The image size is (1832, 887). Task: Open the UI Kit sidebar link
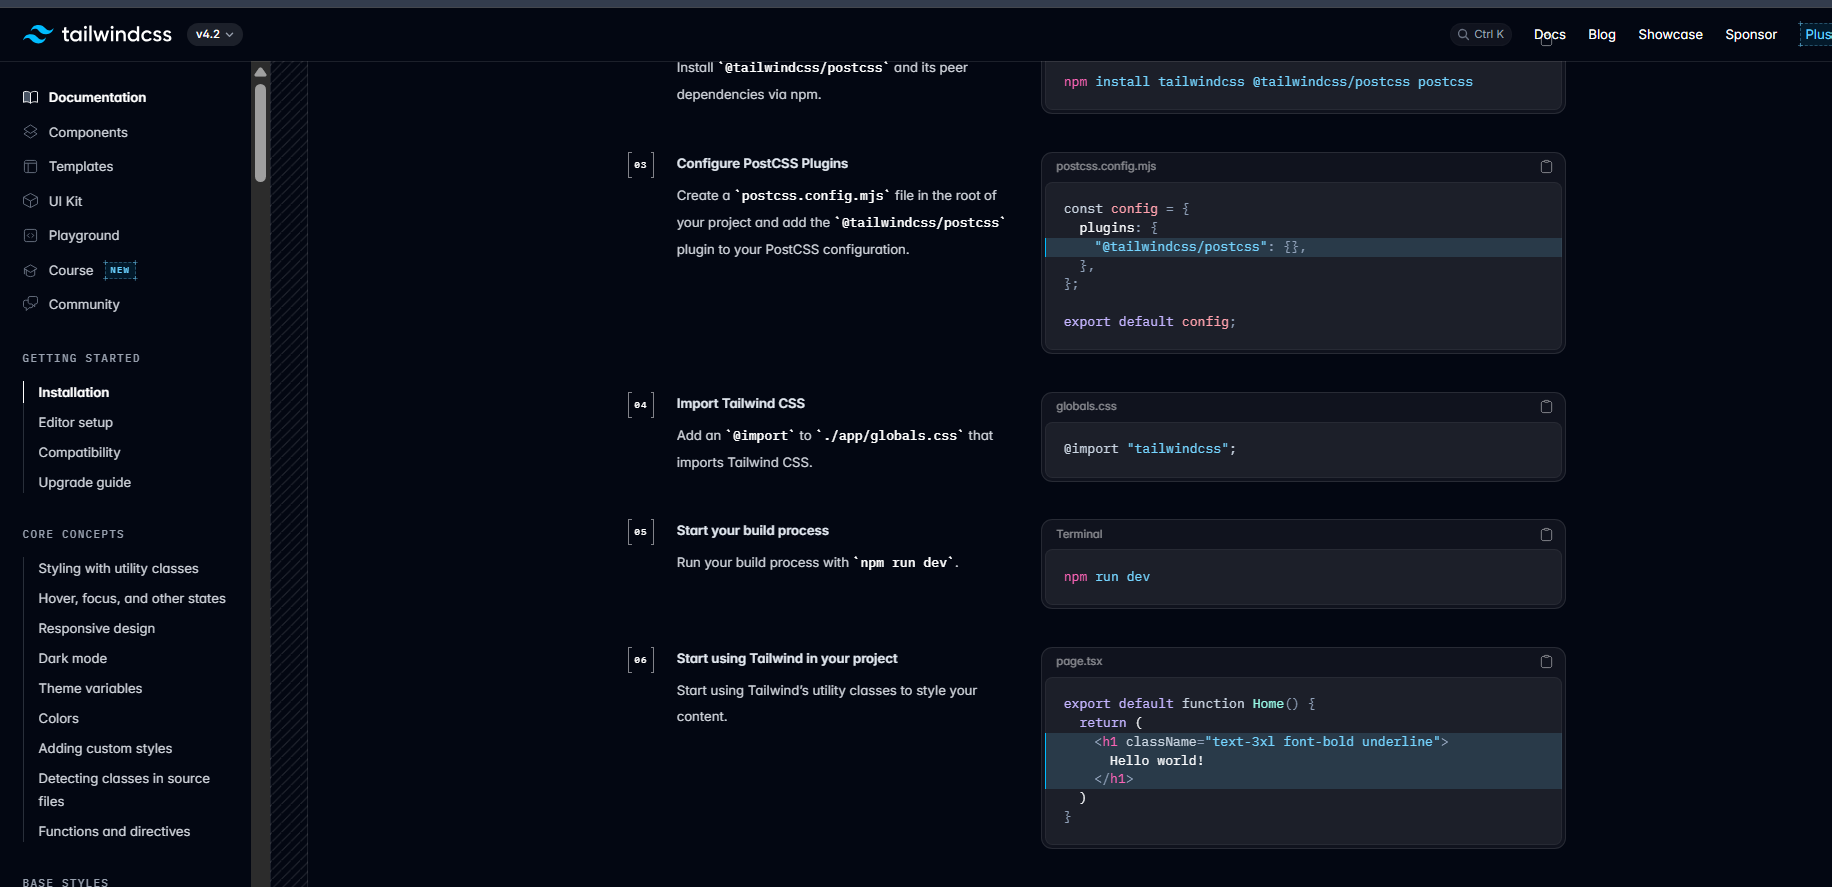(65, 201)
